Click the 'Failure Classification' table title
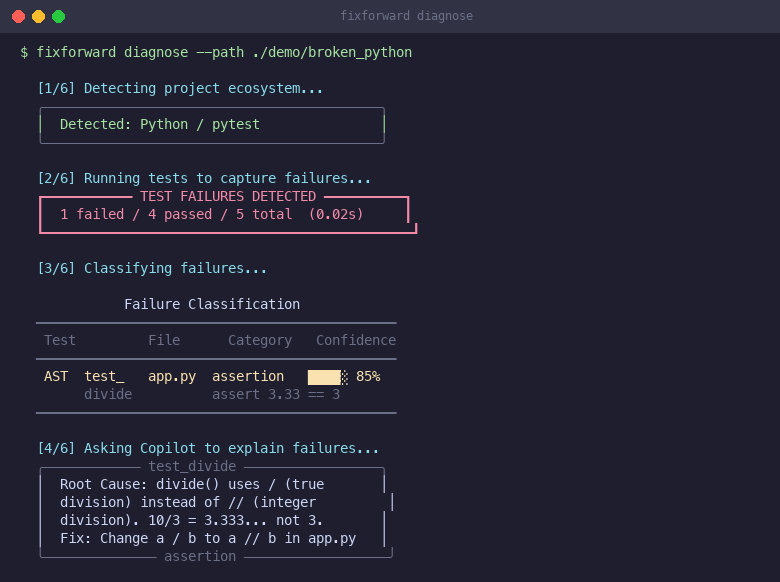 tap(212, 304)
